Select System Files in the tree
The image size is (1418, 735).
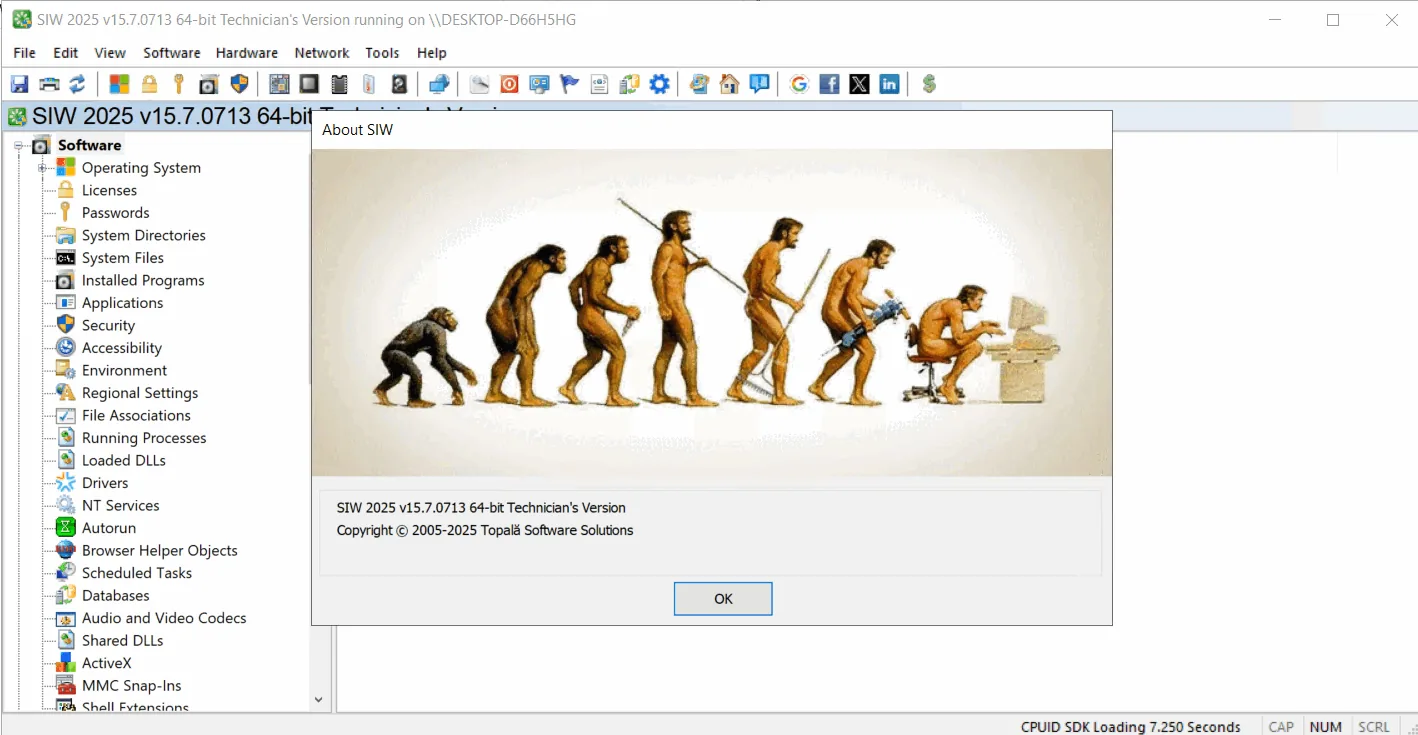123,258
